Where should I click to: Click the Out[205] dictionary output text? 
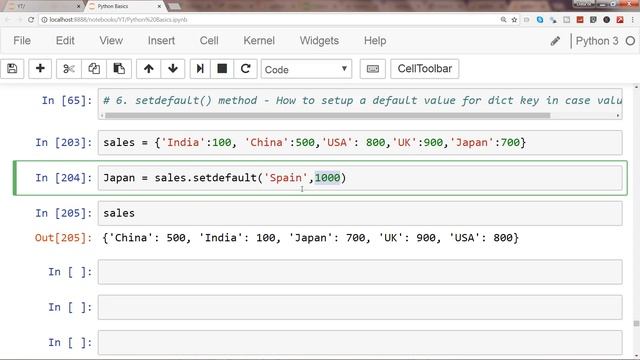click(x=311, y=238)
